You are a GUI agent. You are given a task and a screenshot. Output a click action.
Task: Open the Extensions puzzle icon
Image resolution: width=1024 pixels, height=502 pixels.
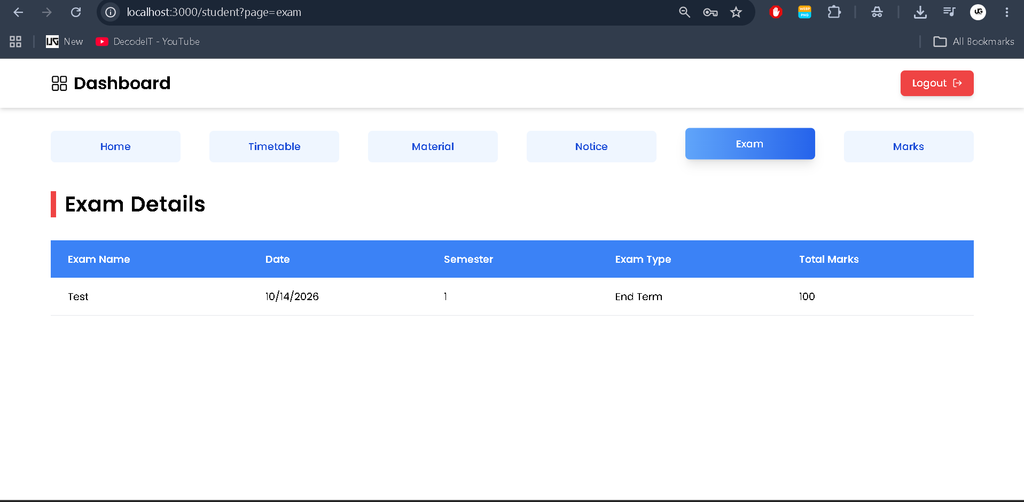[x=834, y=12]
